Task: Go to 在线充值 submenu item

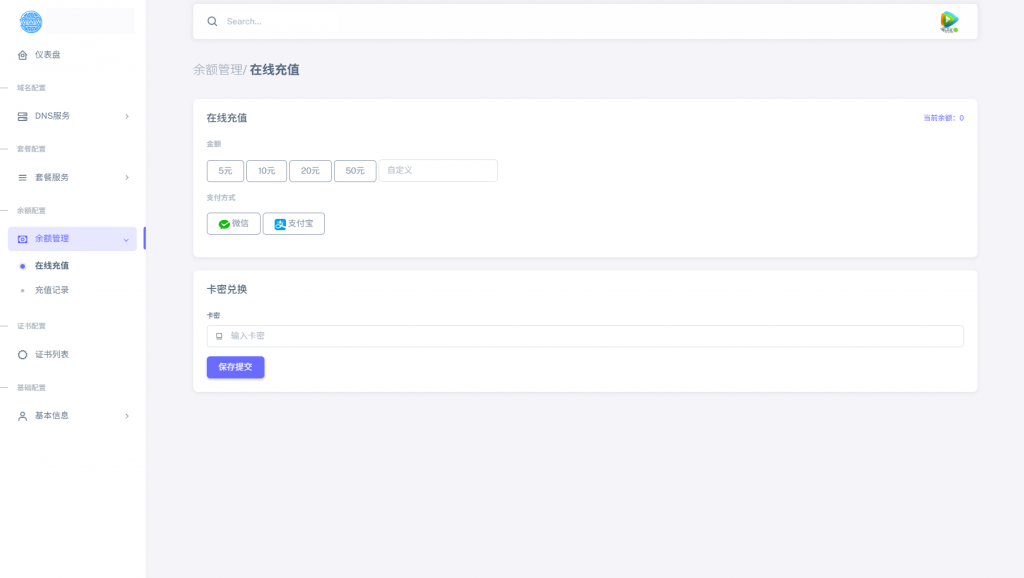Action: 52,266
